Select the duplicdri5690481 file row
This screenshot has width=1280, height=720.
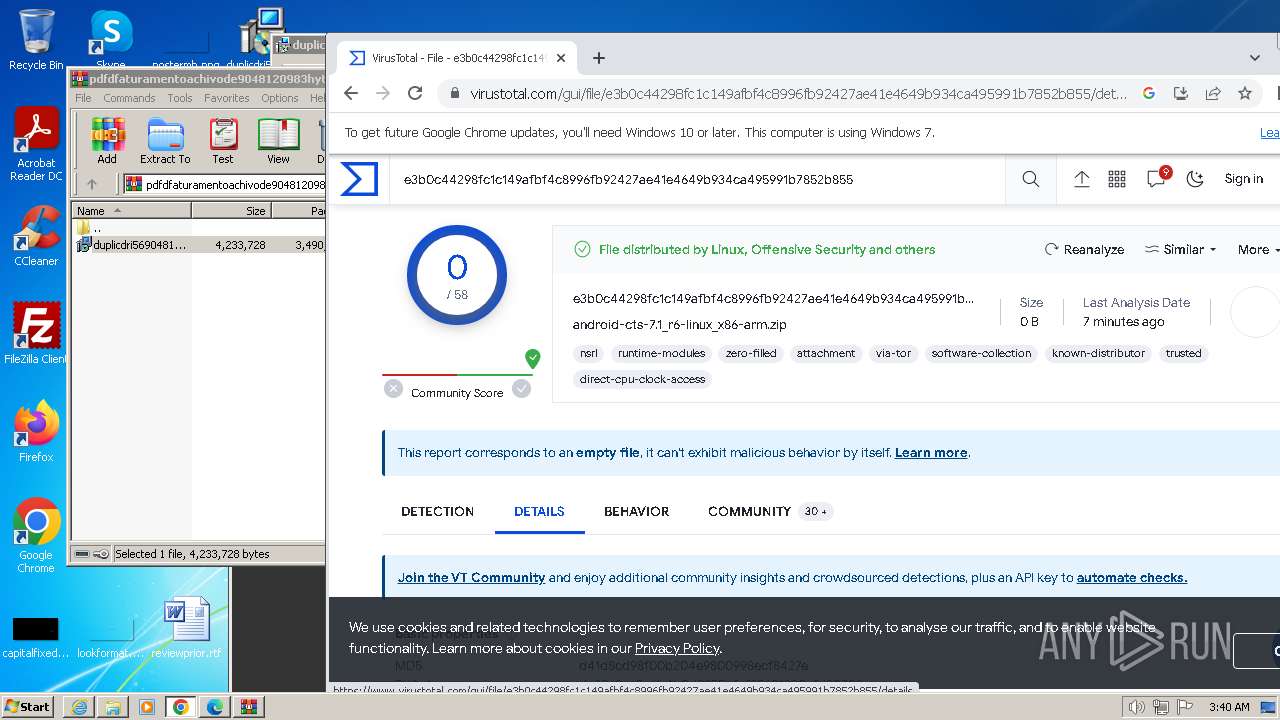(x=198, y=244)
